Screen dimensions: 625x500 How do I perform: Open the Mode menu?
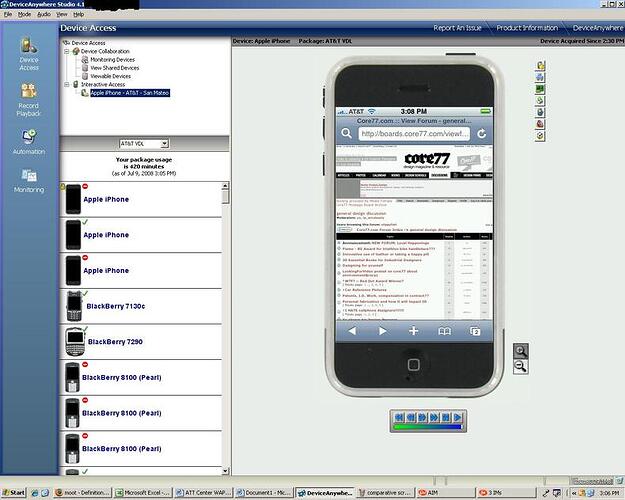(x=24, y=14)
